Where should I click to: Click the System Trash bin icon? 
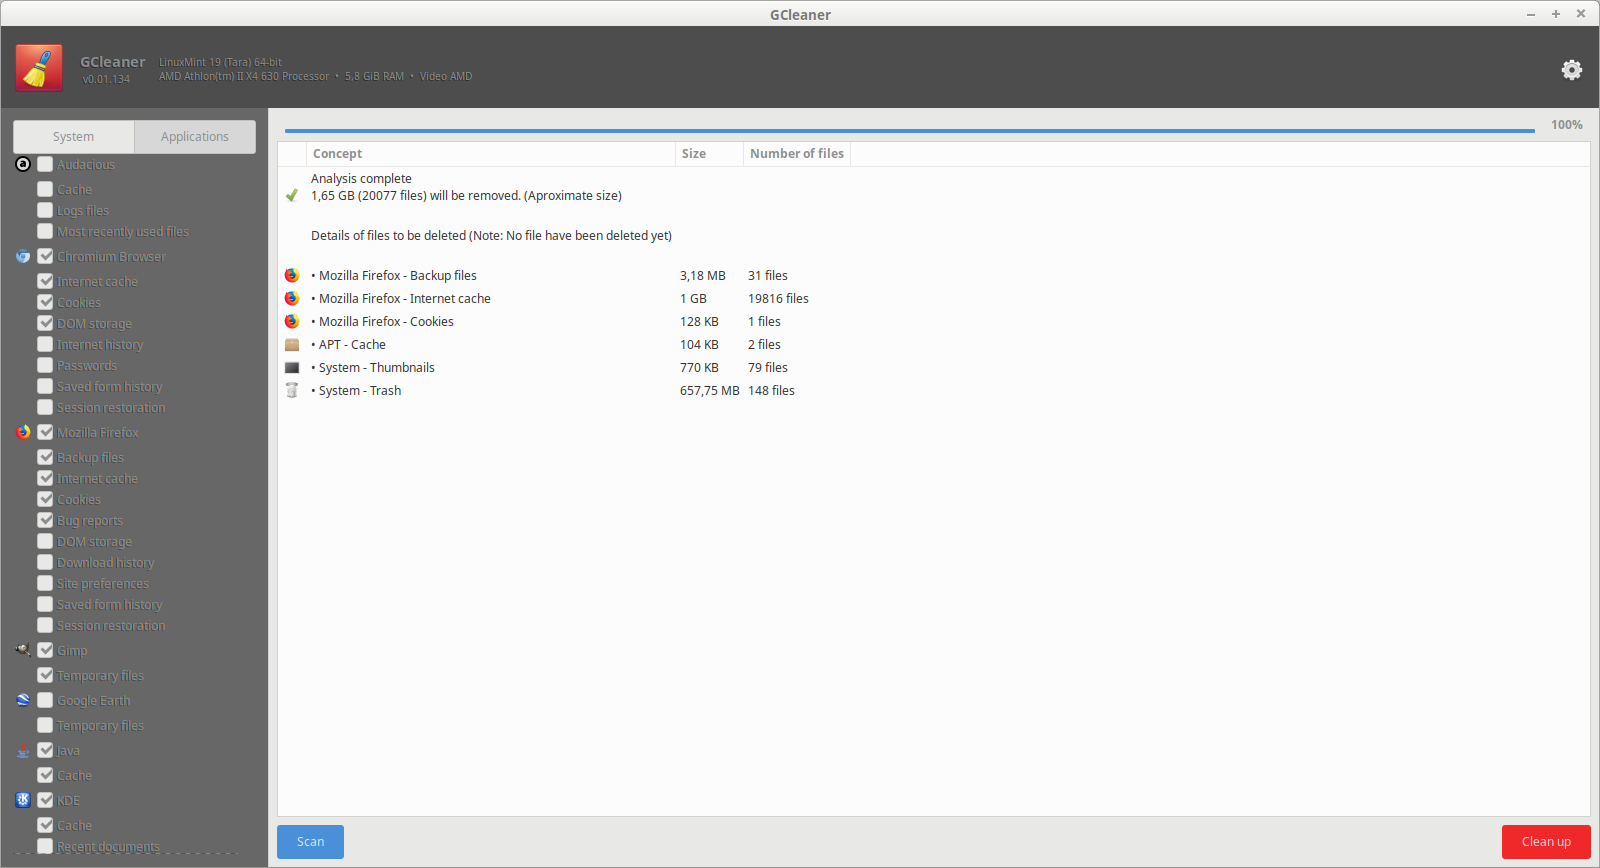pyautogui.click(x=292, y=390)
